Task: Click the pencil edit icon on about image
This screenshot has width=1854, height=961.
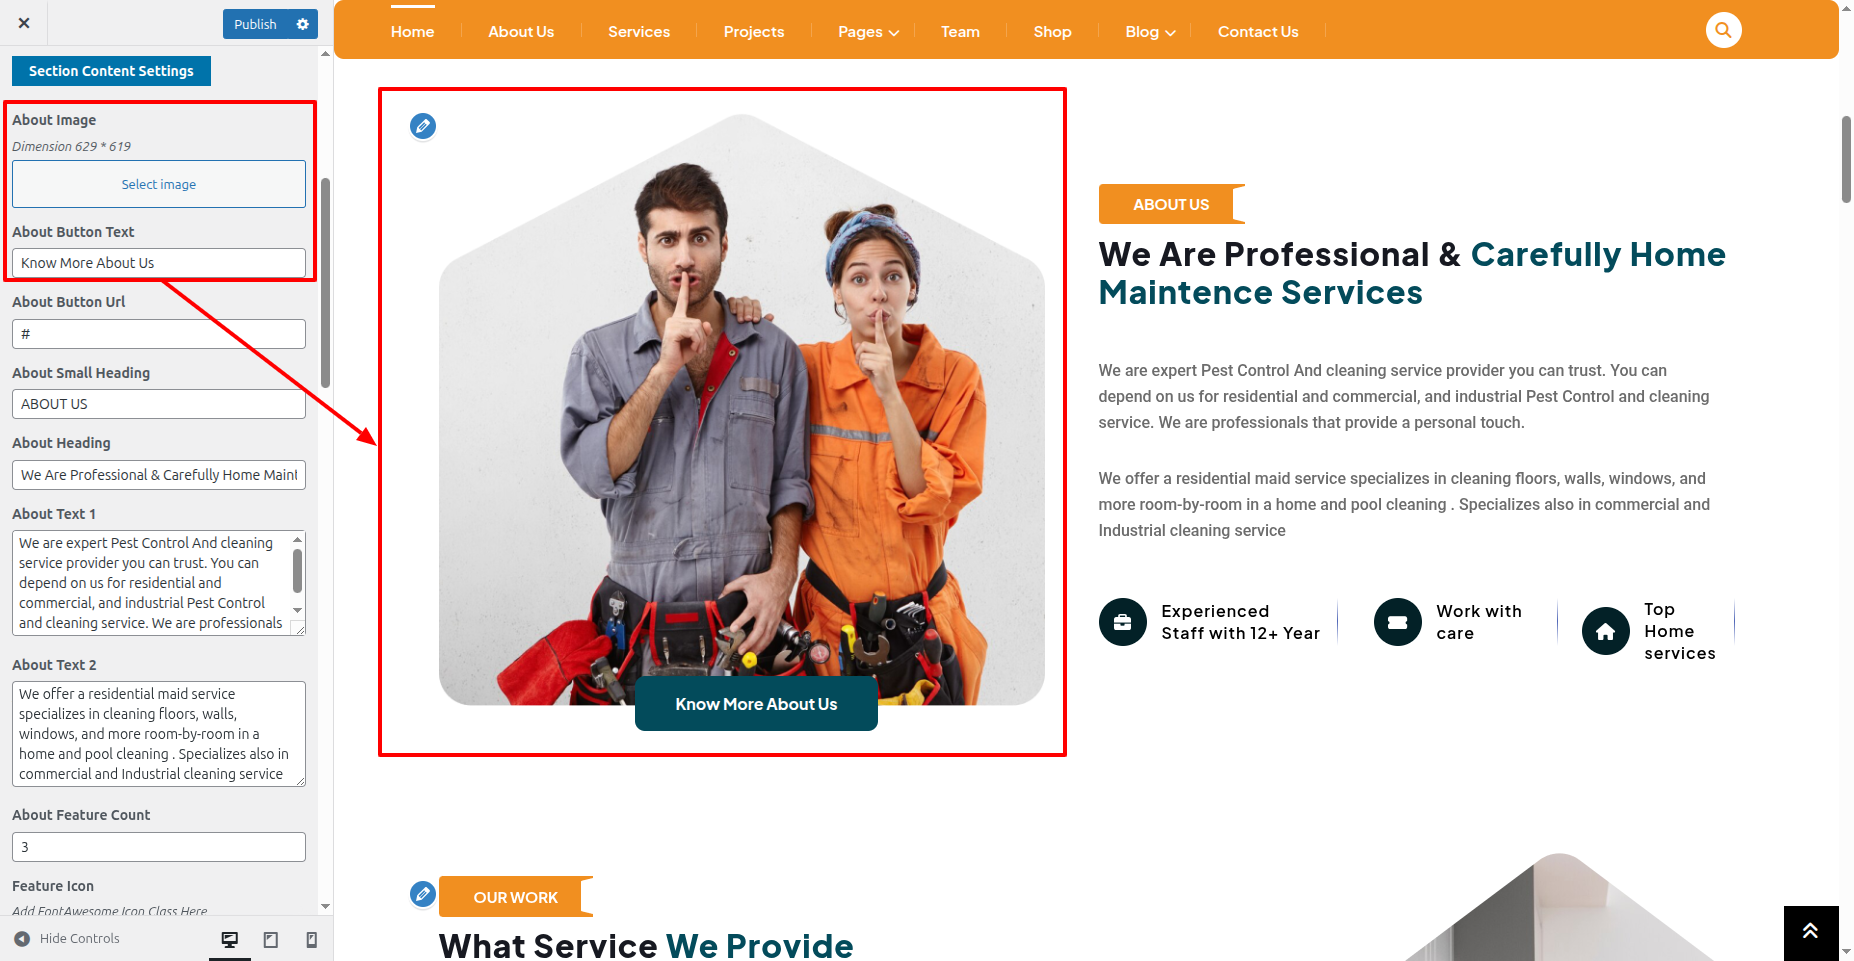Action: tap(423, 126)
